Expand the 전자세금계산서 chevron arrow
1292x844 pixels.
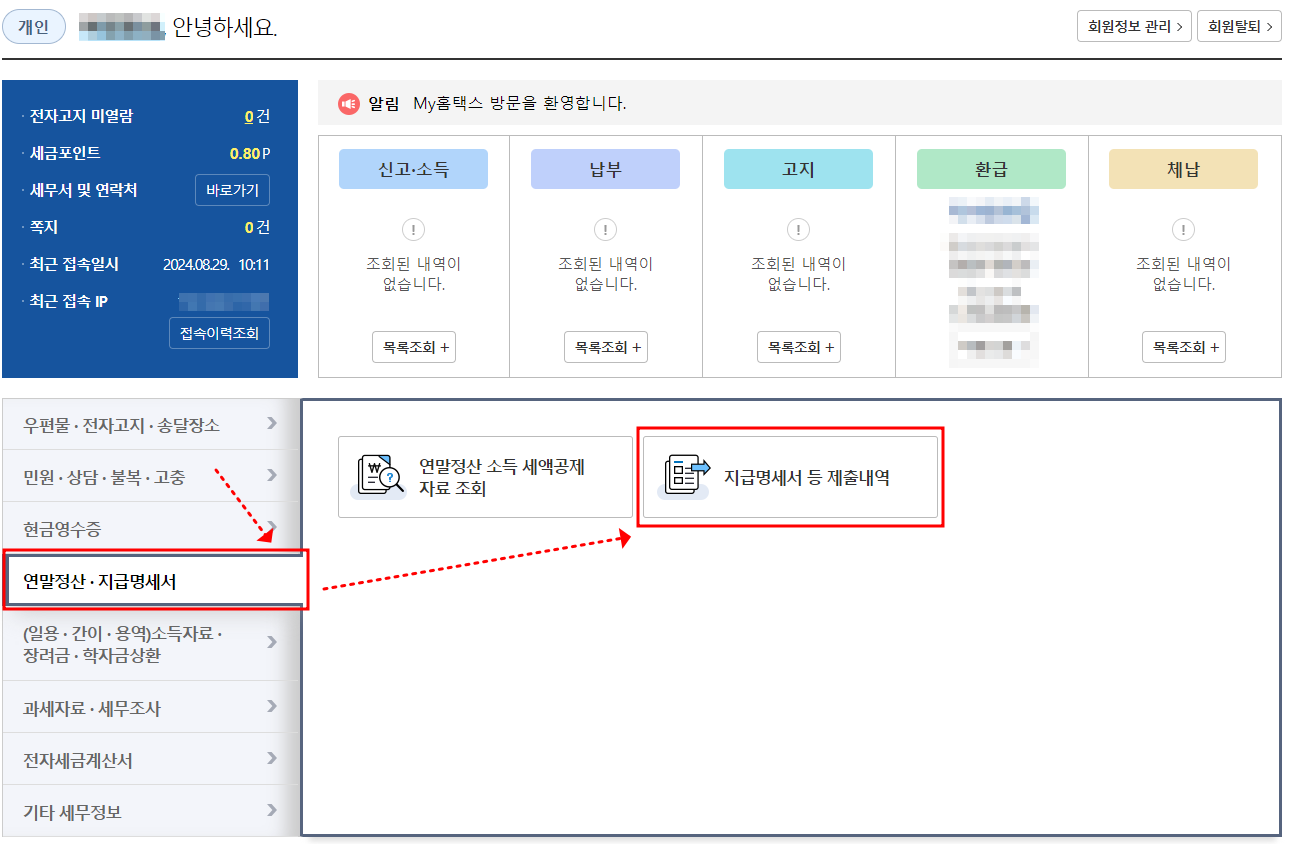pos(272,759)
